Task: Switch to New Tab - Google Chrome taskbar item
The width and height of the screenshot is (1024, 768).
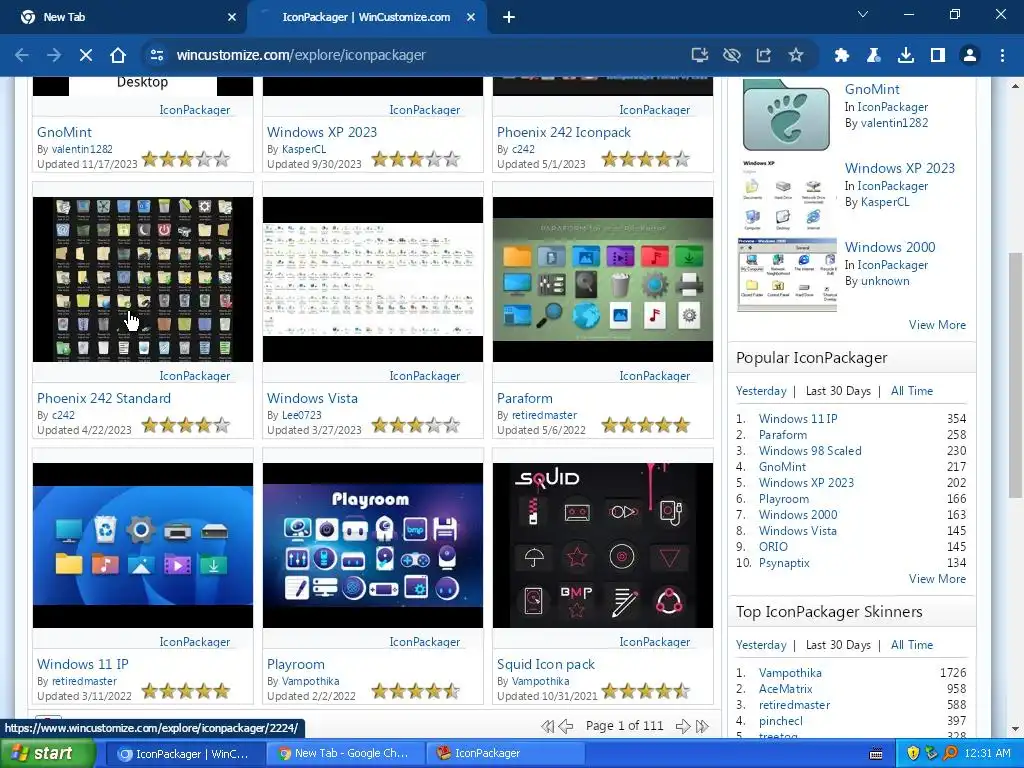Action: (346, 753)
